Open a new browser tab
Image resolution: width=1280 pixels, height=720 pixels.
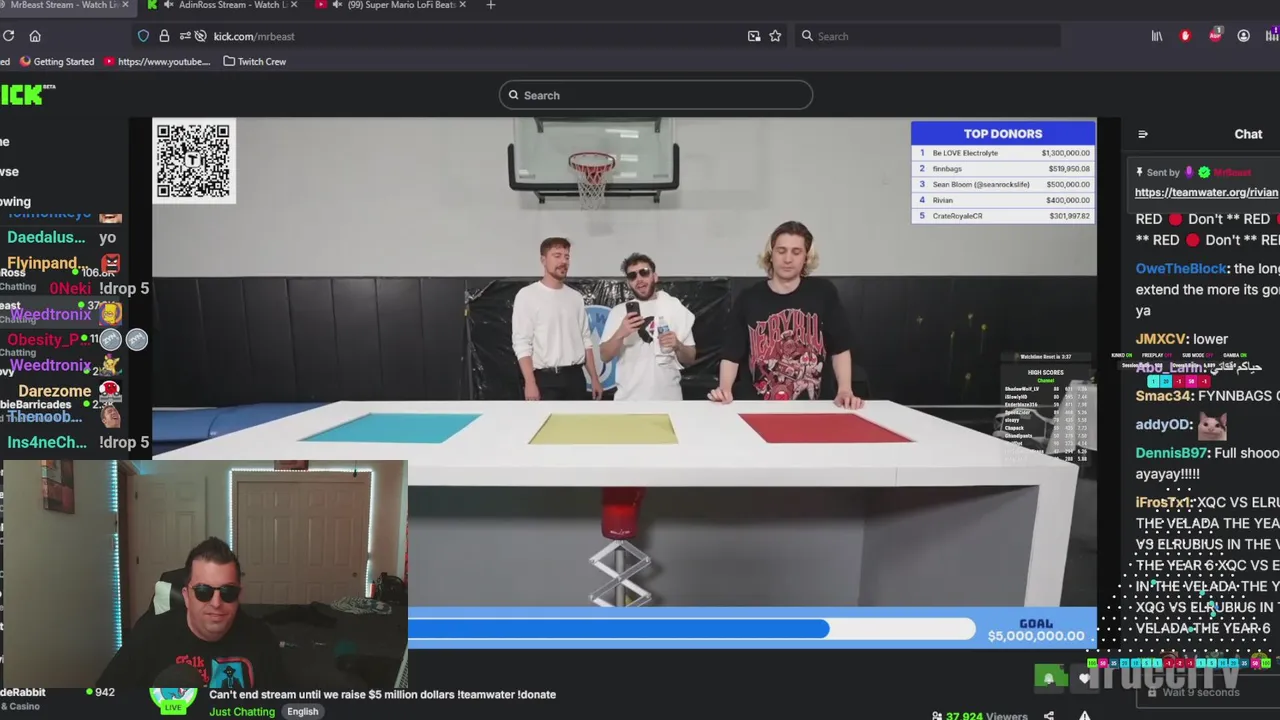coord(490,5)
